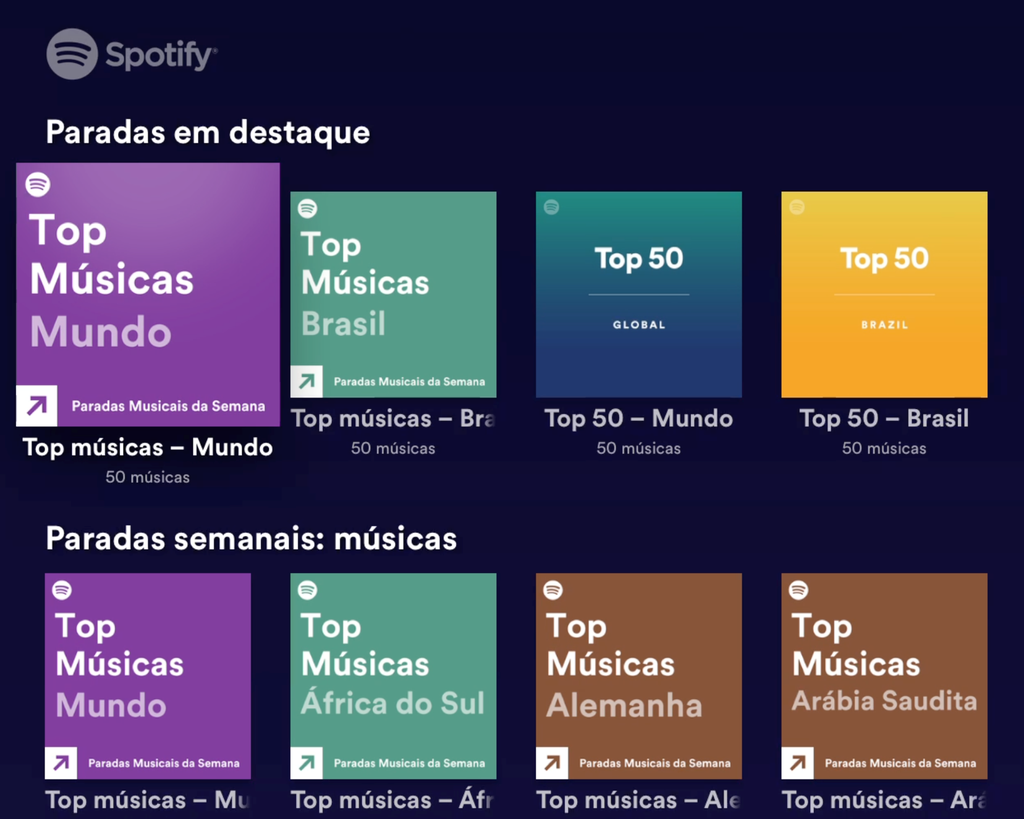
Task: Click the arrow icon on featured Top Músicas Brasil cover
Action: coord(306,381)
